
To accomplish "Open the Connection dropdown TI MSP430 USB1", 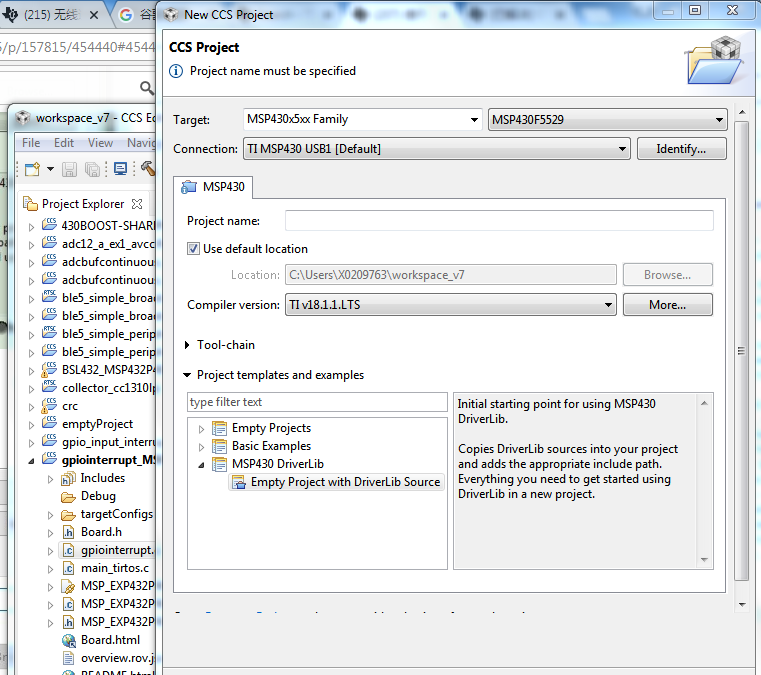I will pyautogui.click(x=437, y=149).
